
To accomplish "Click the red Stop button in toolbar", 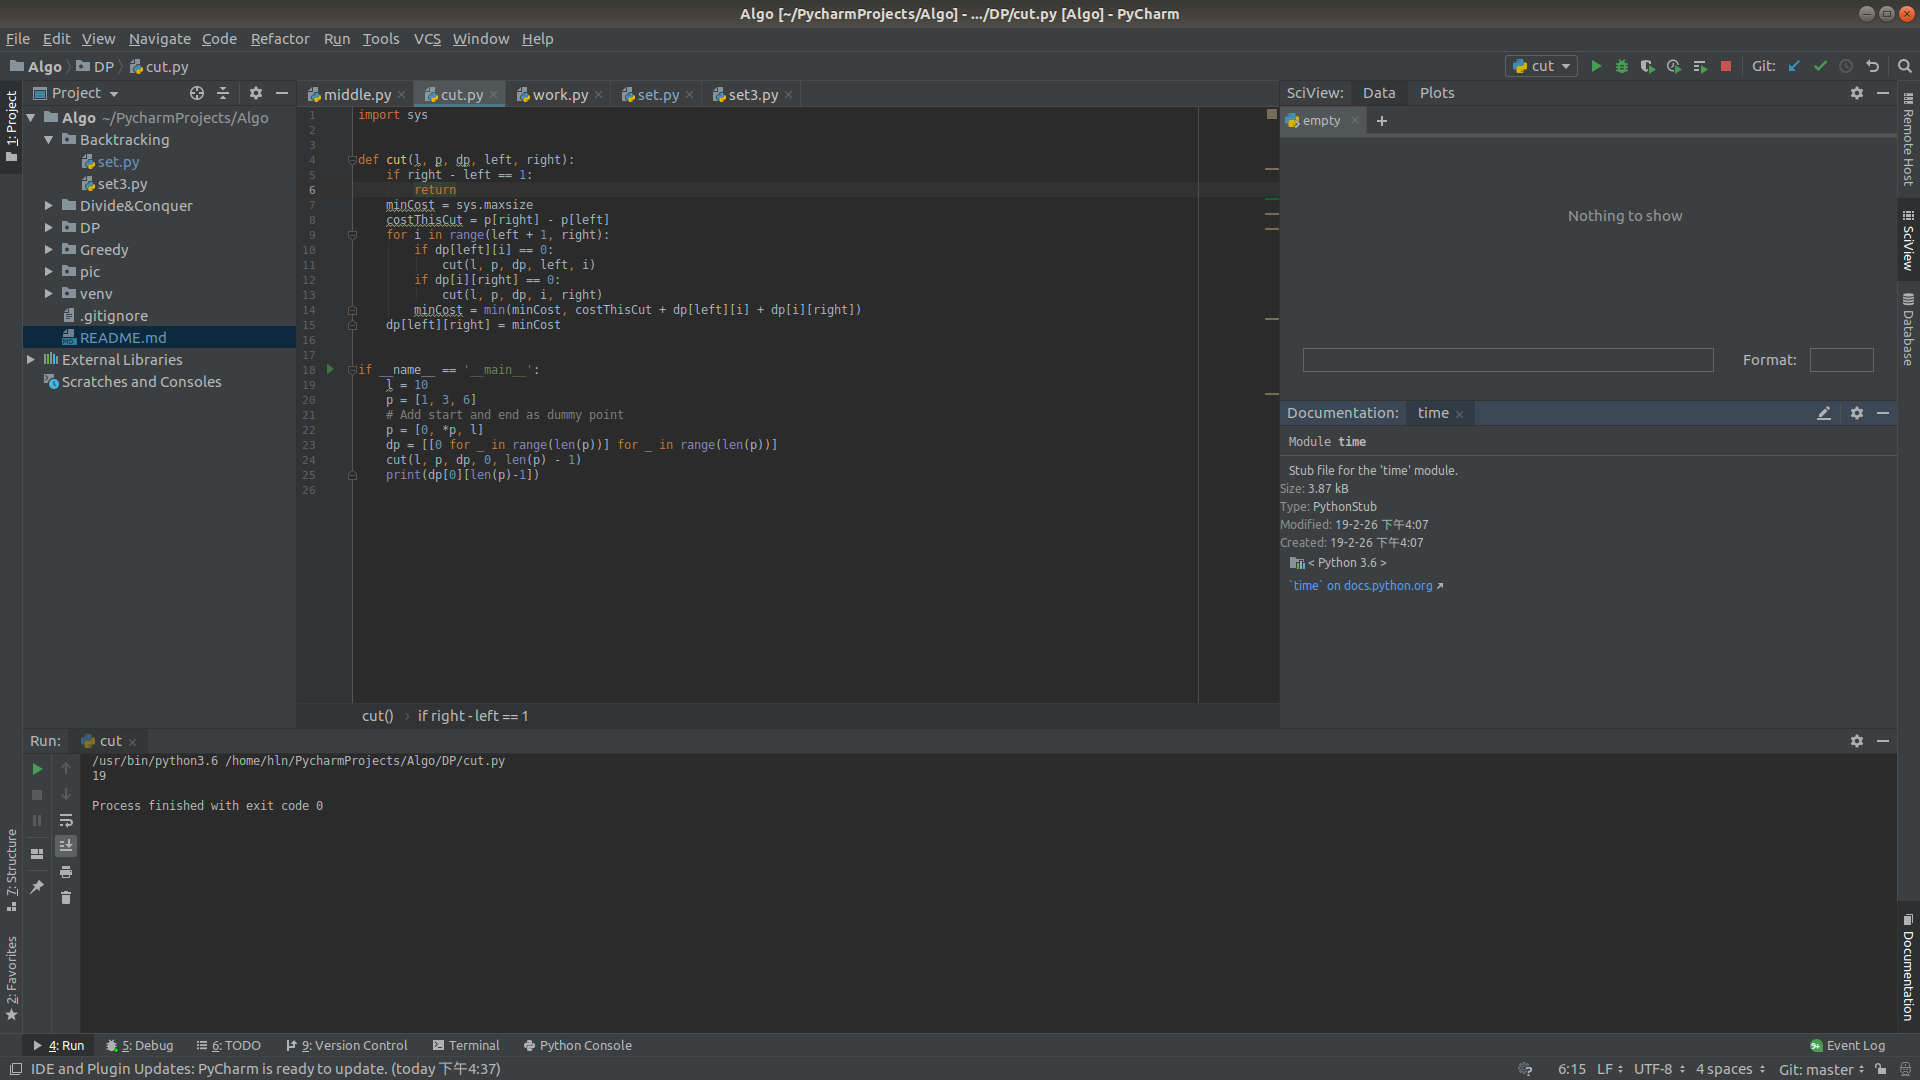I will click(1726, 66).
